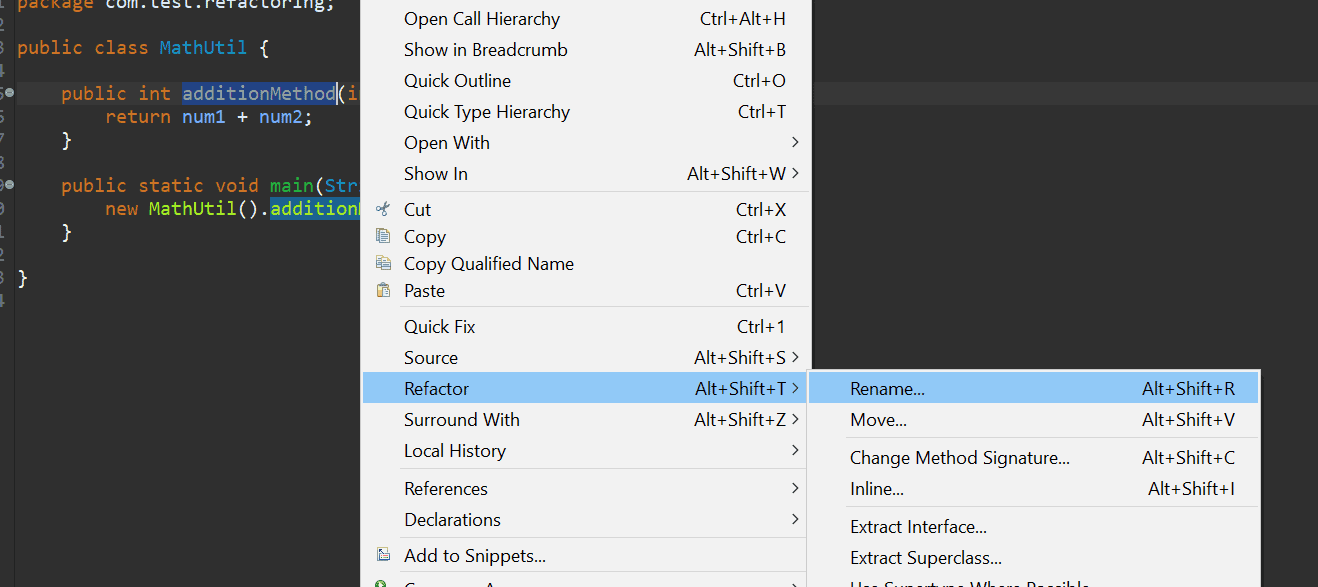This screenshot has height=587, width=1318.
Task: Expand the Open With submenu
Action: coord(585,143)
